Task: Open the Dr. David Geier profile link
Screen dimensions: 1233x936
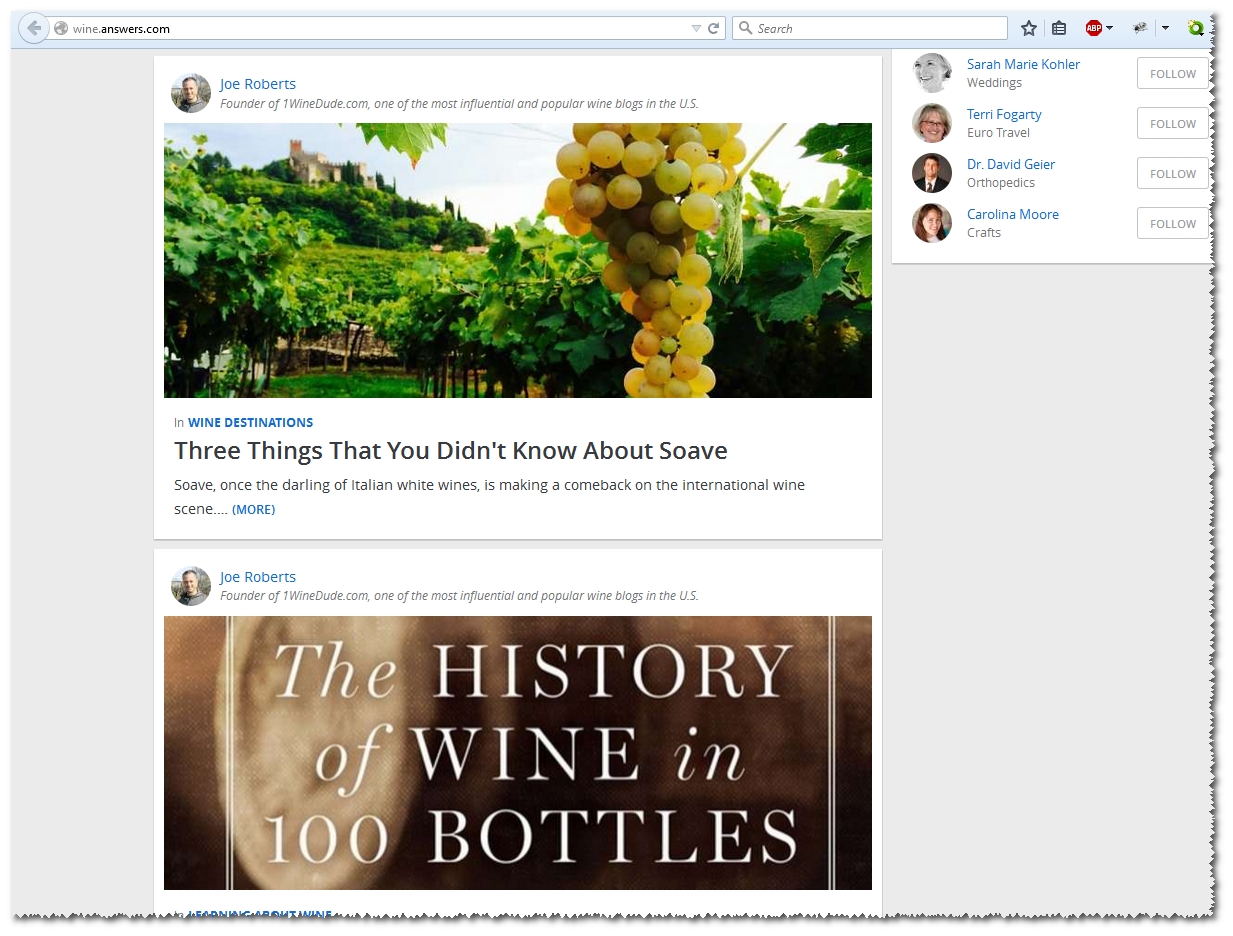Action: pyautogui.click(x=1011, y=164)
